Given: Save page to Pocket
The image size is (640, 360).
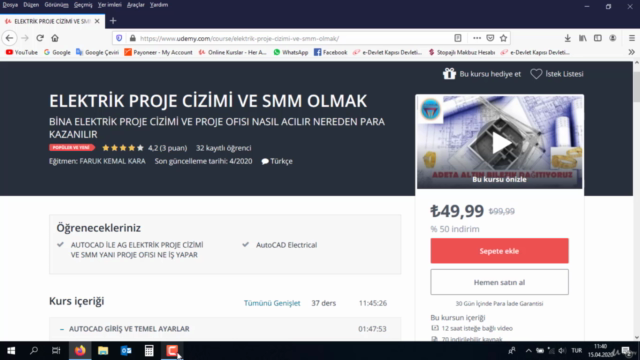Looking at the screenshot, I should [x=490, y=38].
